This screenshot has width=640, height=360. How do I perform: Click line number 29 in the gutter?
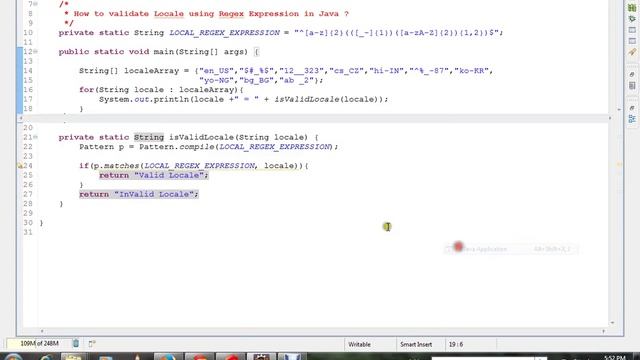(x=28, y=213)
